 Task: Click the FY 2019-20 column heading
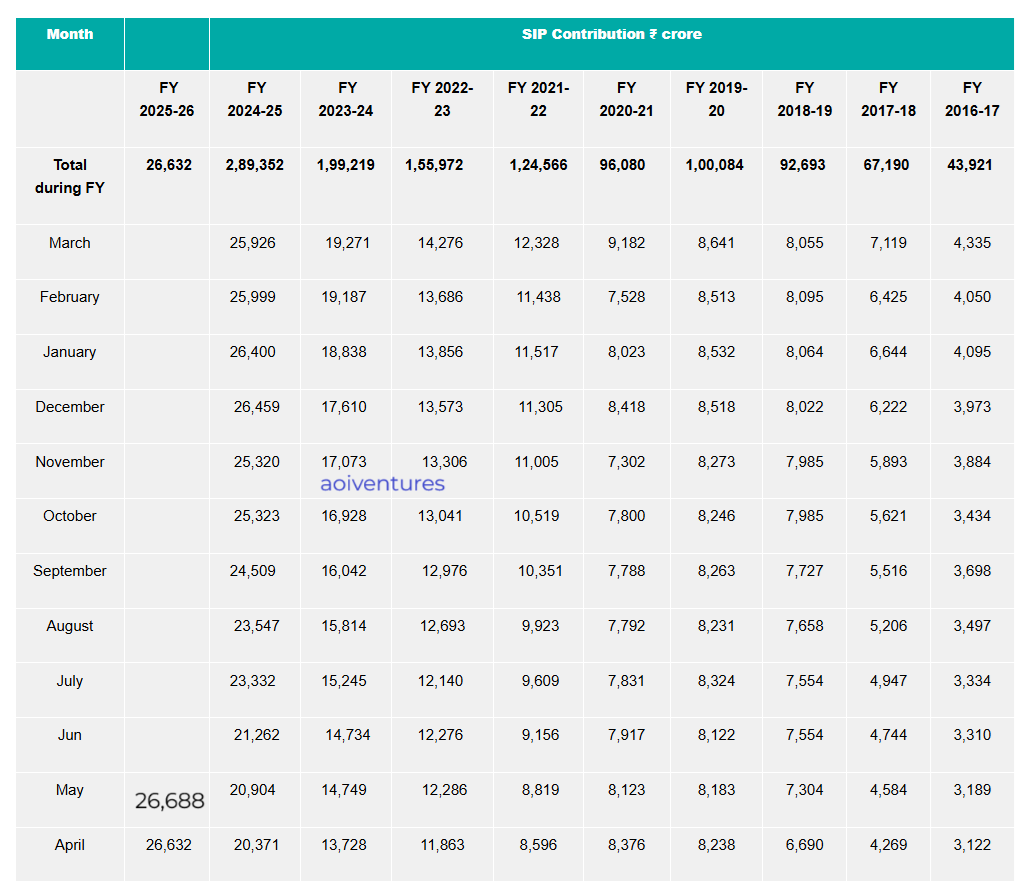click(717, 99)
